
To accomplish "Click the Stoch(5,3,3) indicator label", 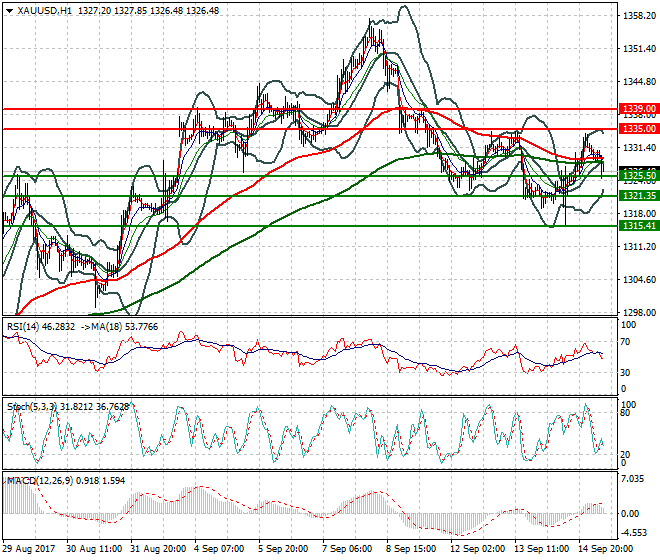I will pos(33,407).
